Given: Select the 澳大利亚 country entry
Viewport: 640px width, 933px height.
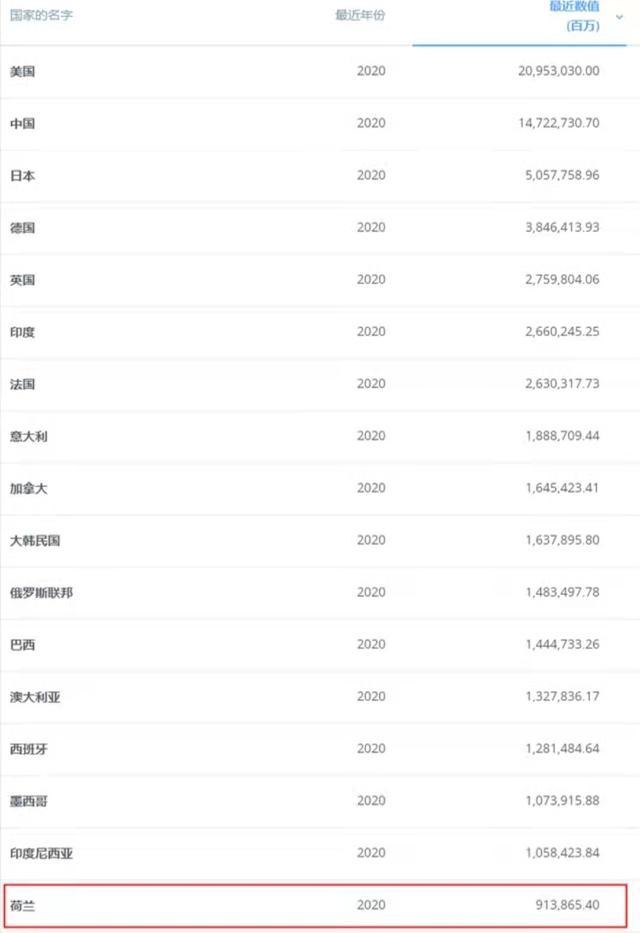Looking at the screenshot, I should [x=35, y=696].
